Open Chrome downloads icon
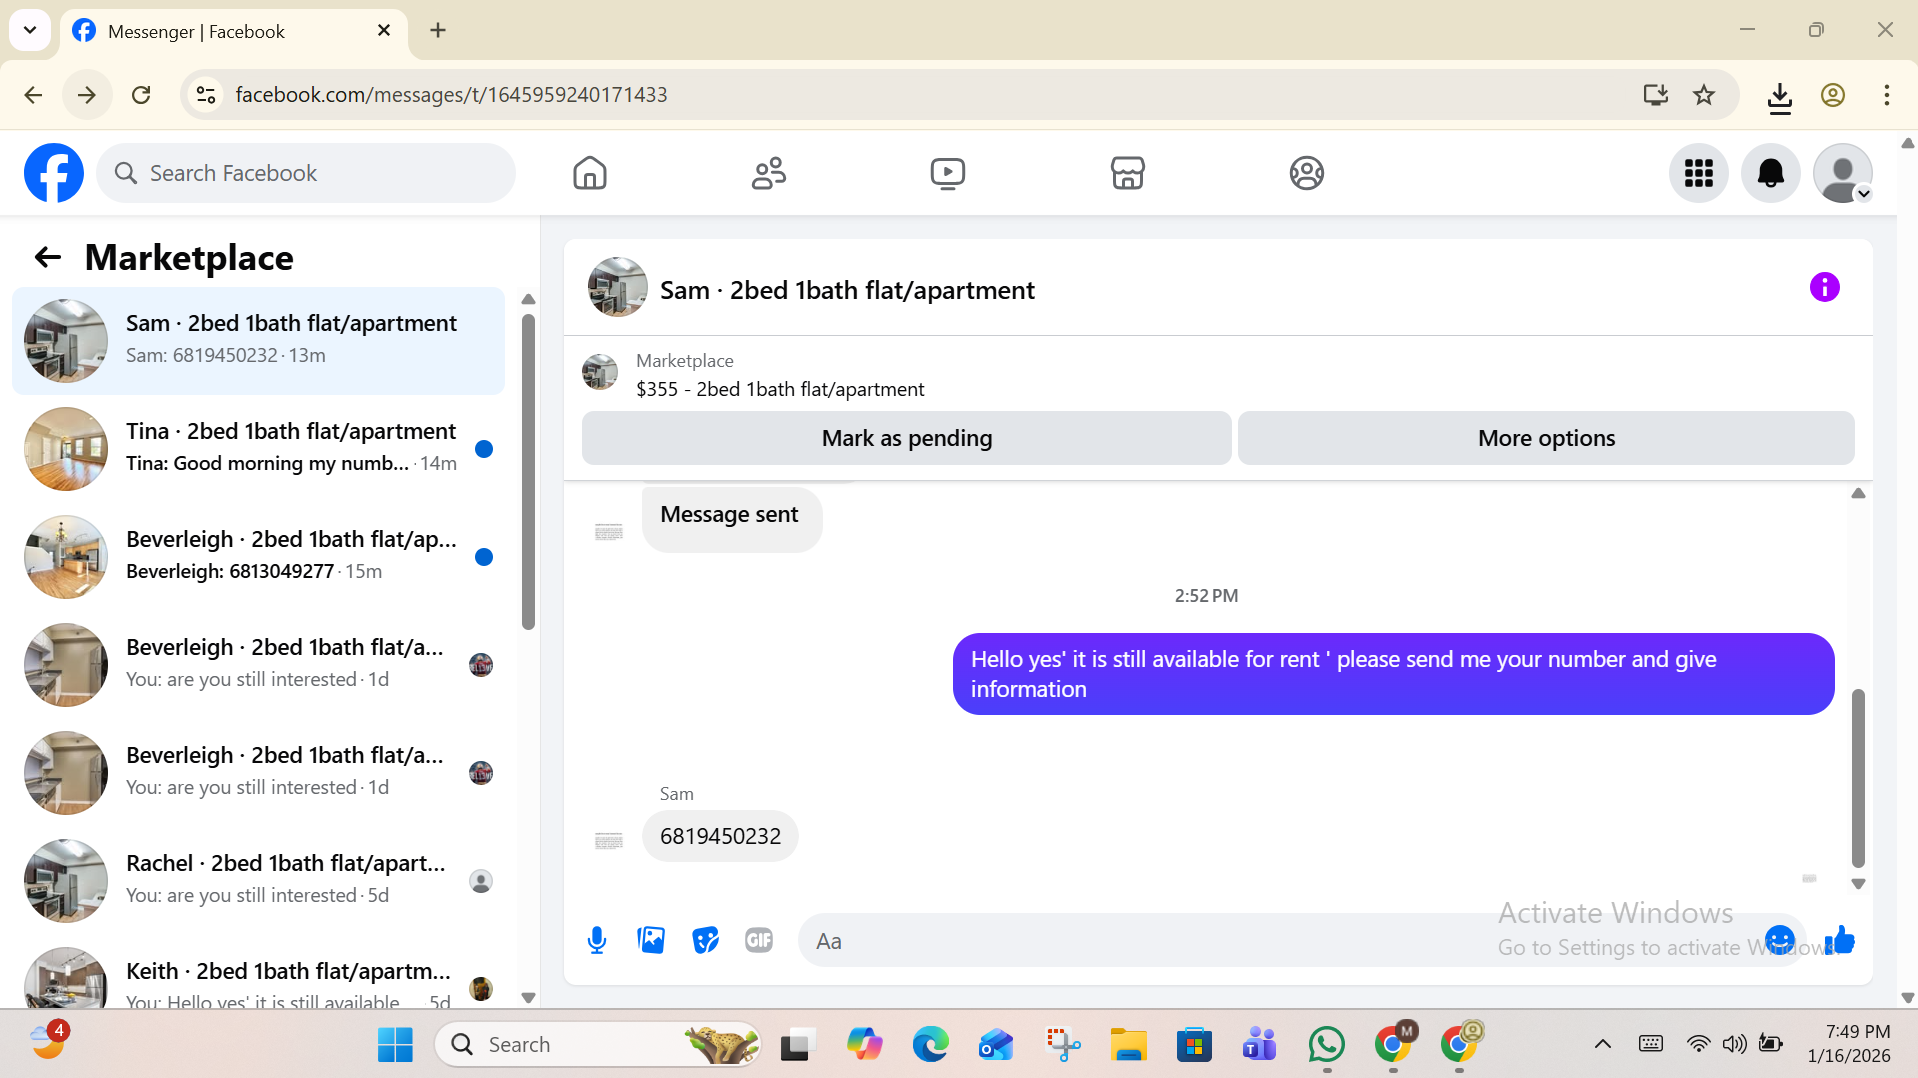 1779,95
